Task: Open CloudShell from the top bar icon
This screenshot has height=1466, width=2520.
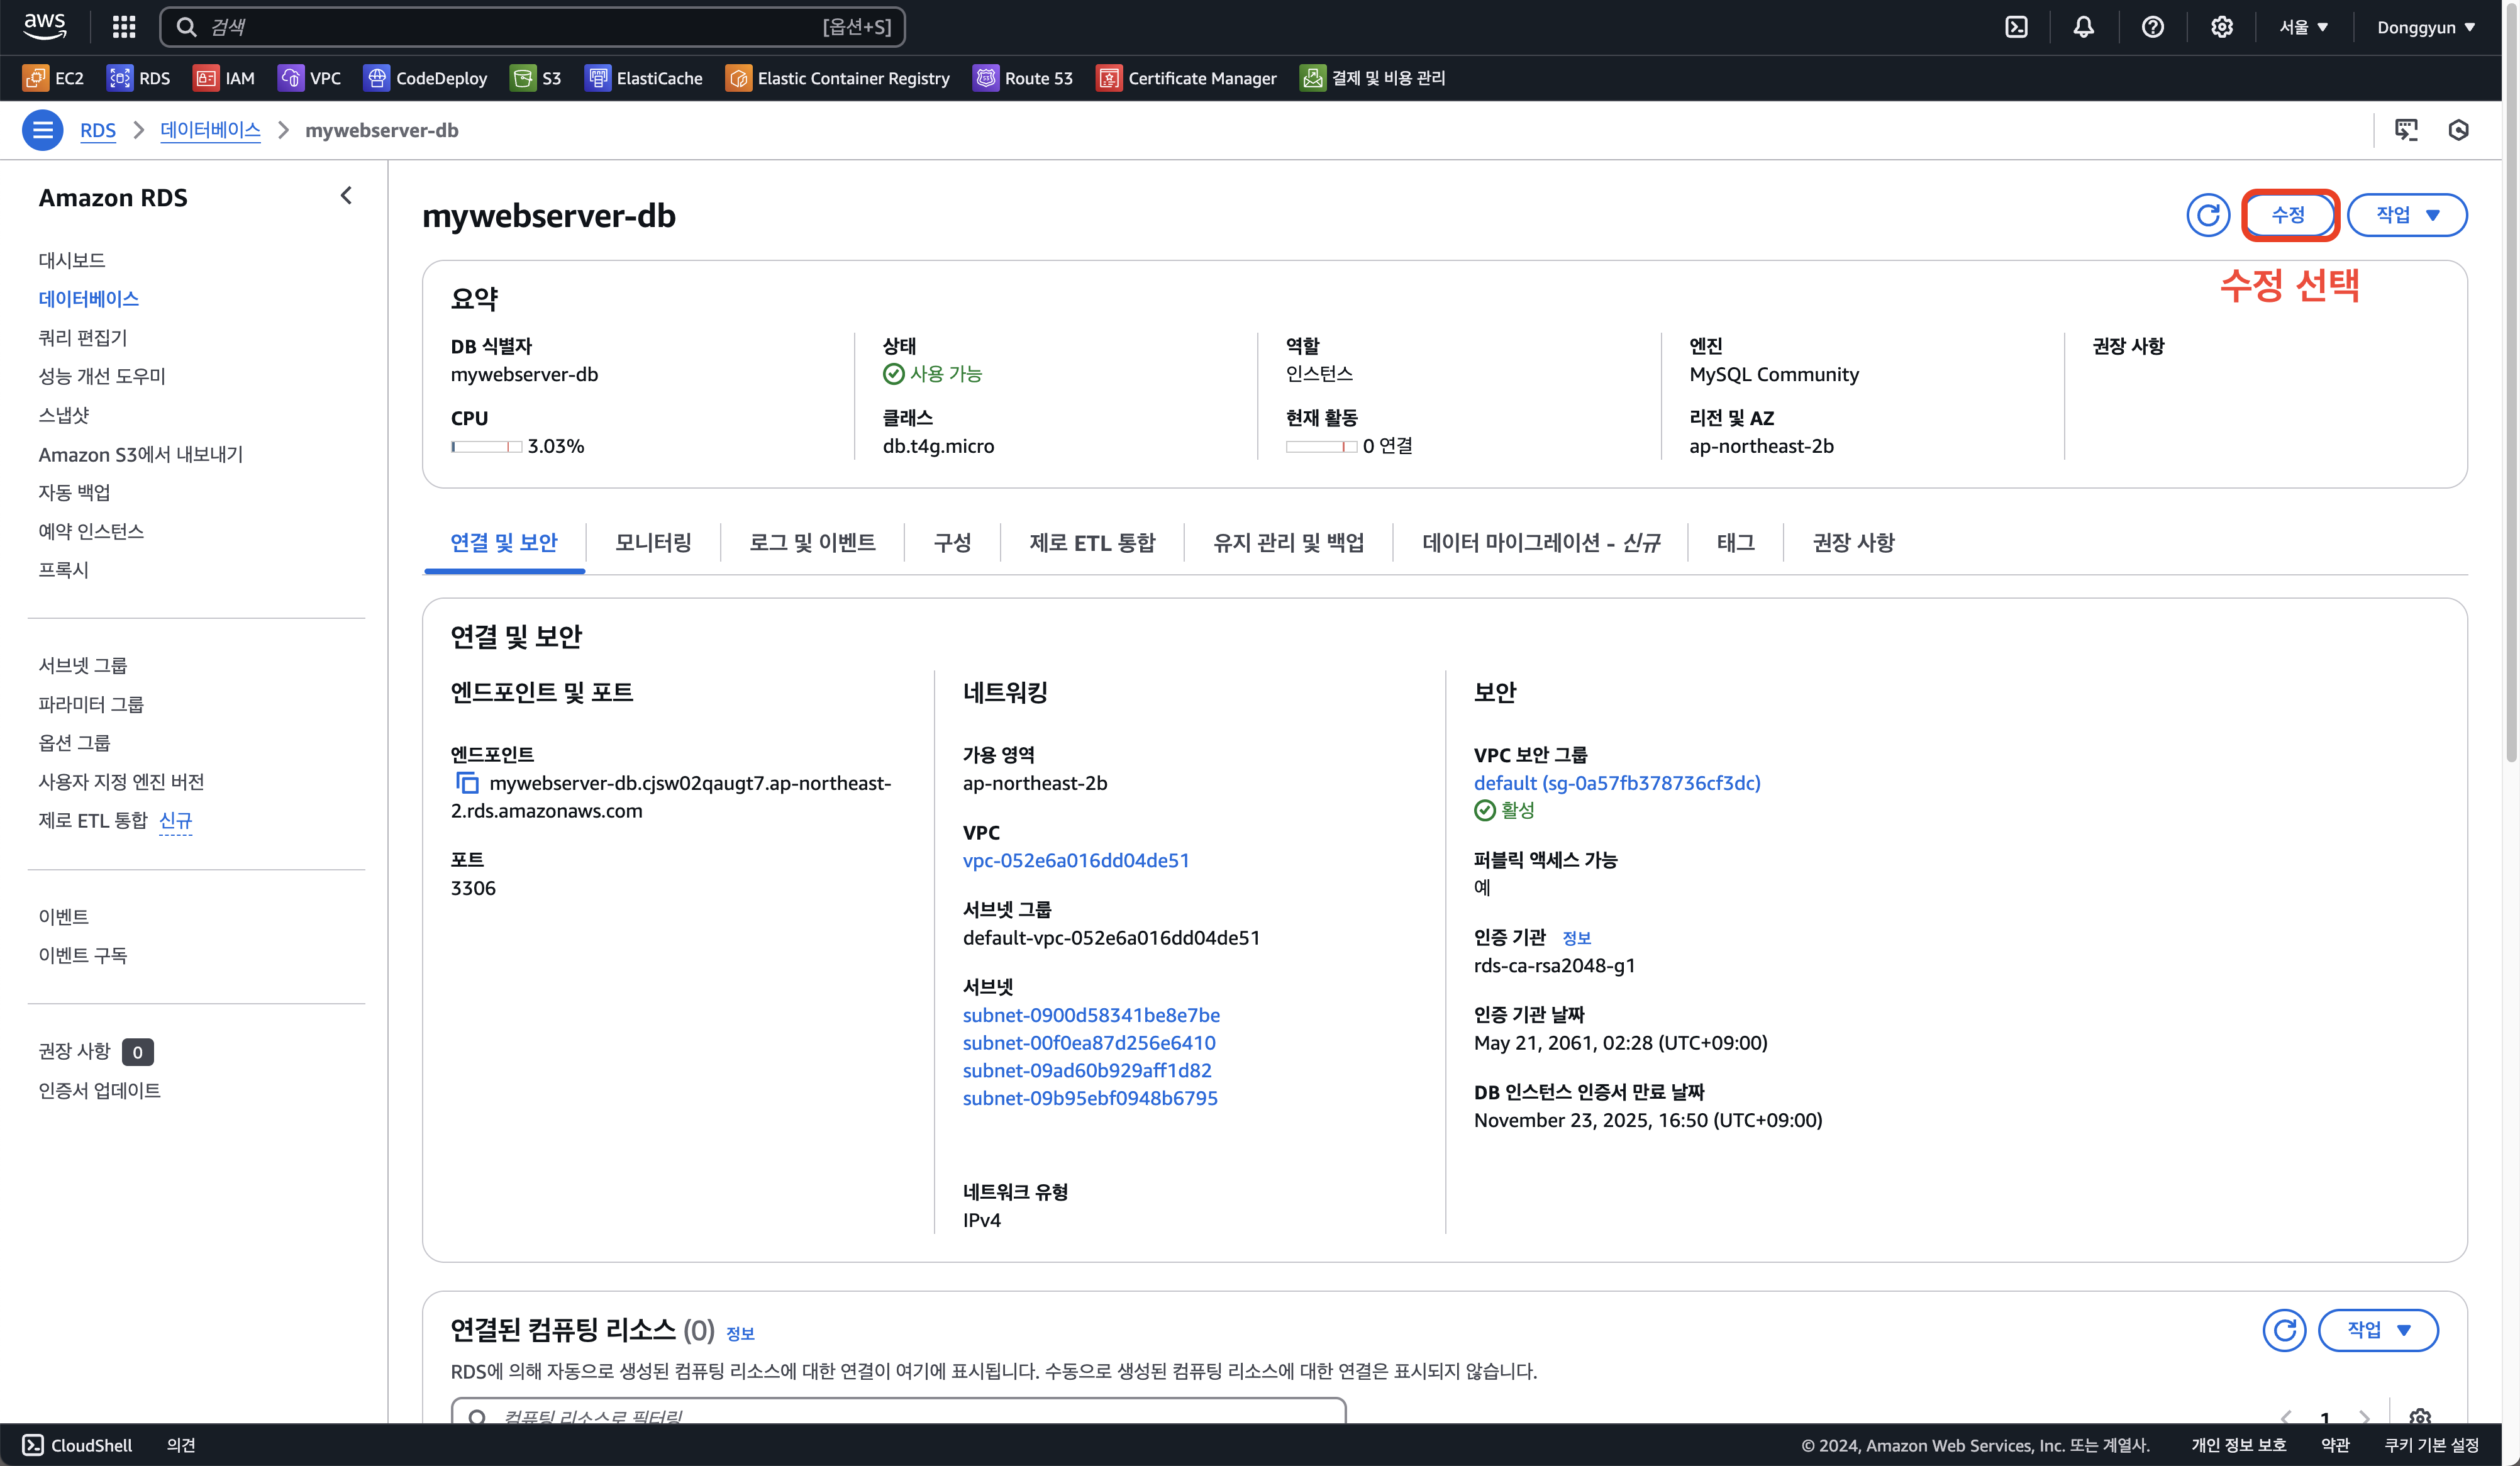Action: coord(2016,27)
